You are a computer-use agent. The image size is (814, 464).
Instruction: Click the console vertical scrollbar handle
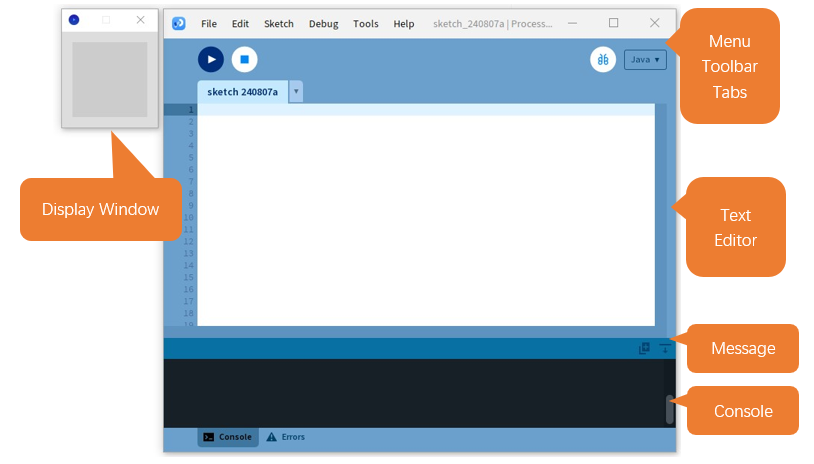(670, 410)
